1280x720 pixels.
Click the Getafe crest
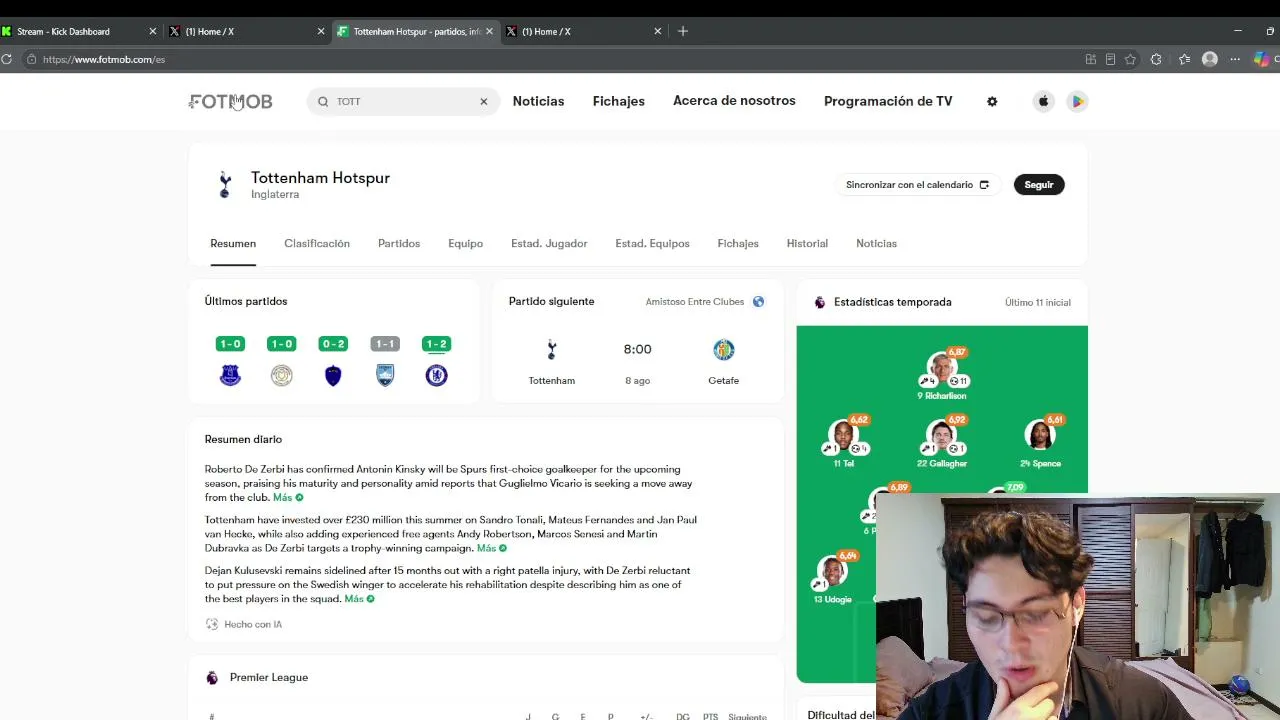click(724, 350)
